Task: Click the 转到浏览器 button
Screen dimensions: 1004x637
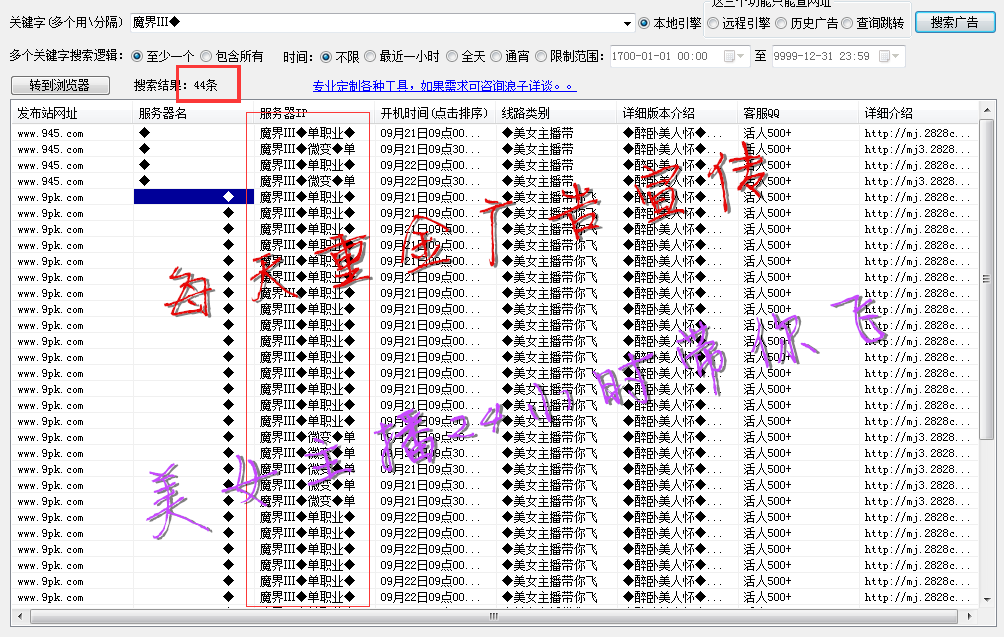Action: click(x=60, y=85)
